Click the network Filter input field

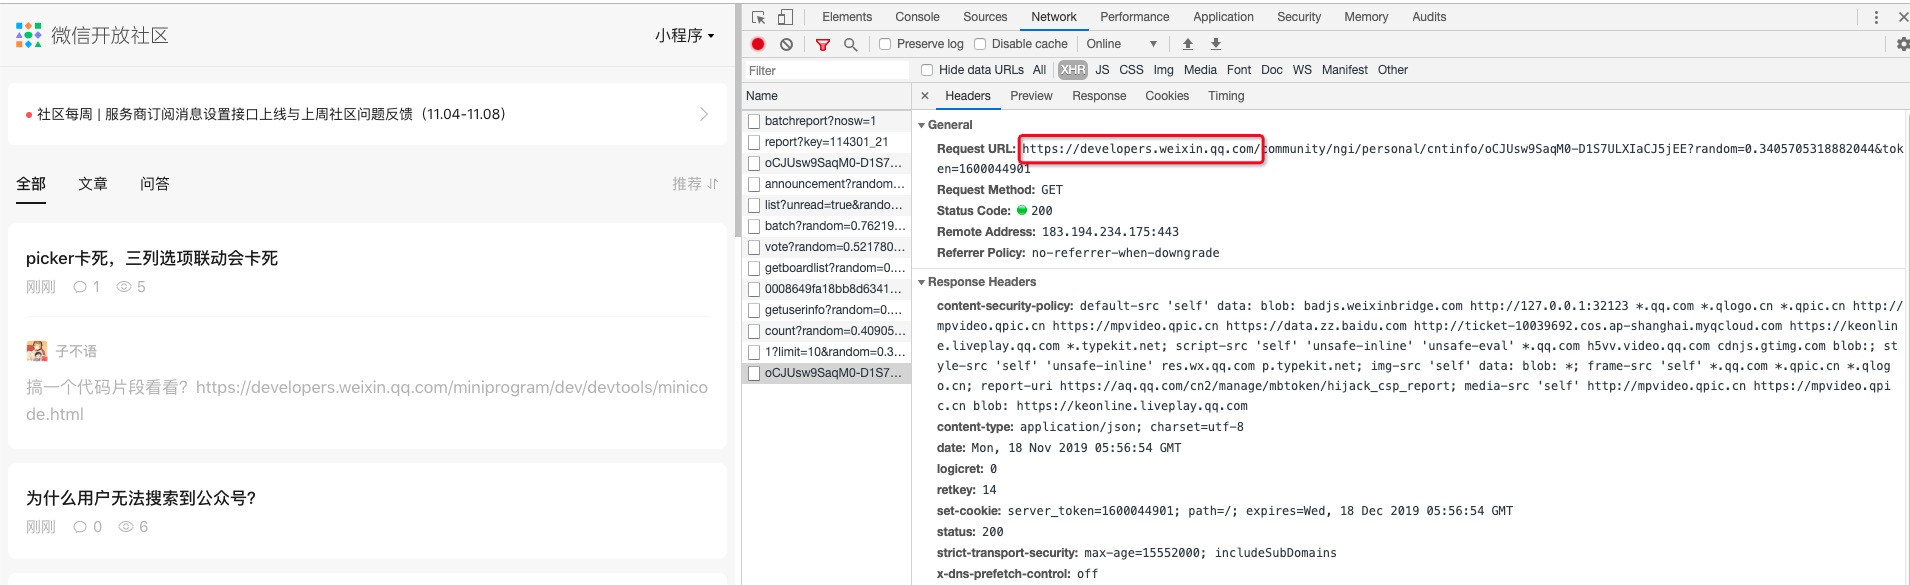pyautogui.click(x=826, y=71)
